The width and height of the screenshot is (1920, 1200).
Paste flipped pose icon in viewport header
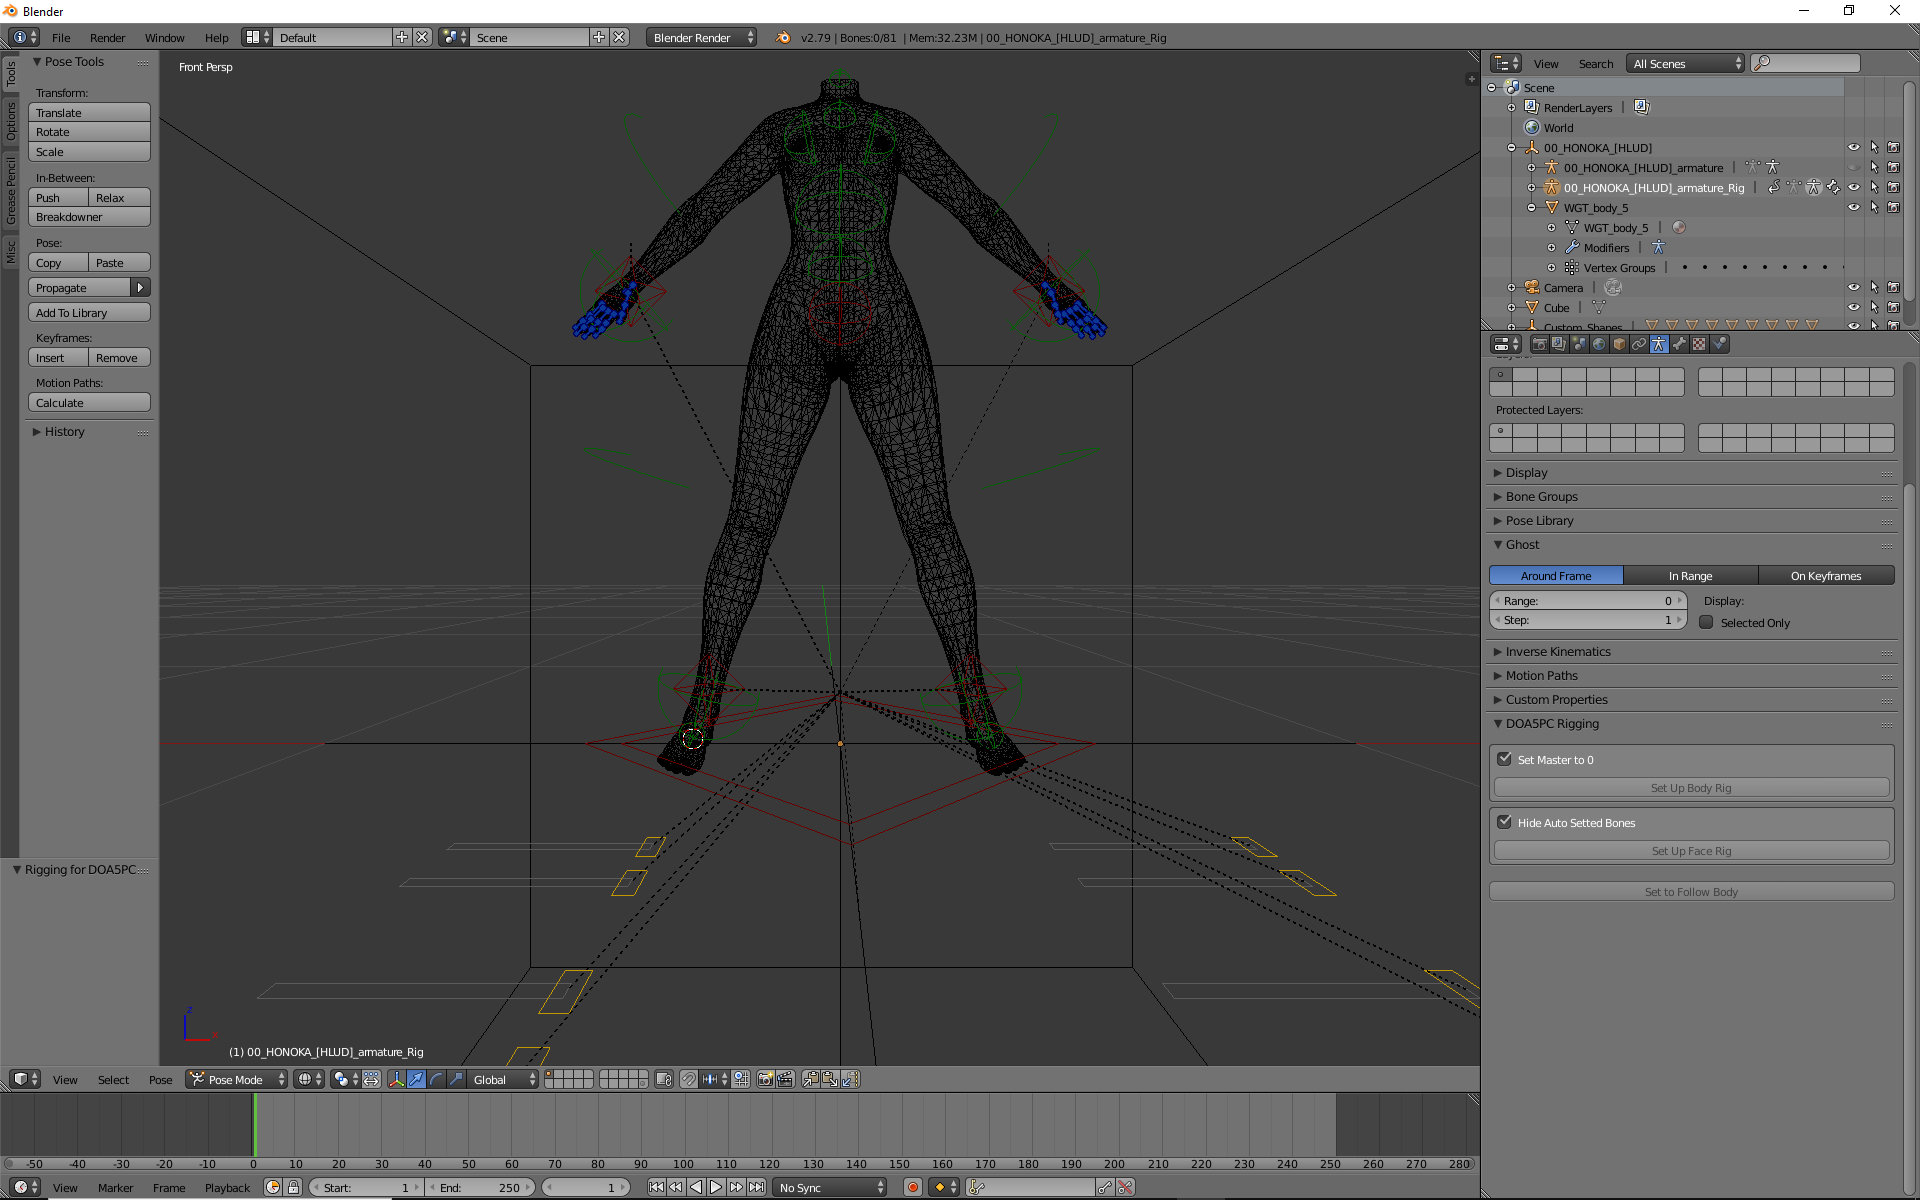850,1079
